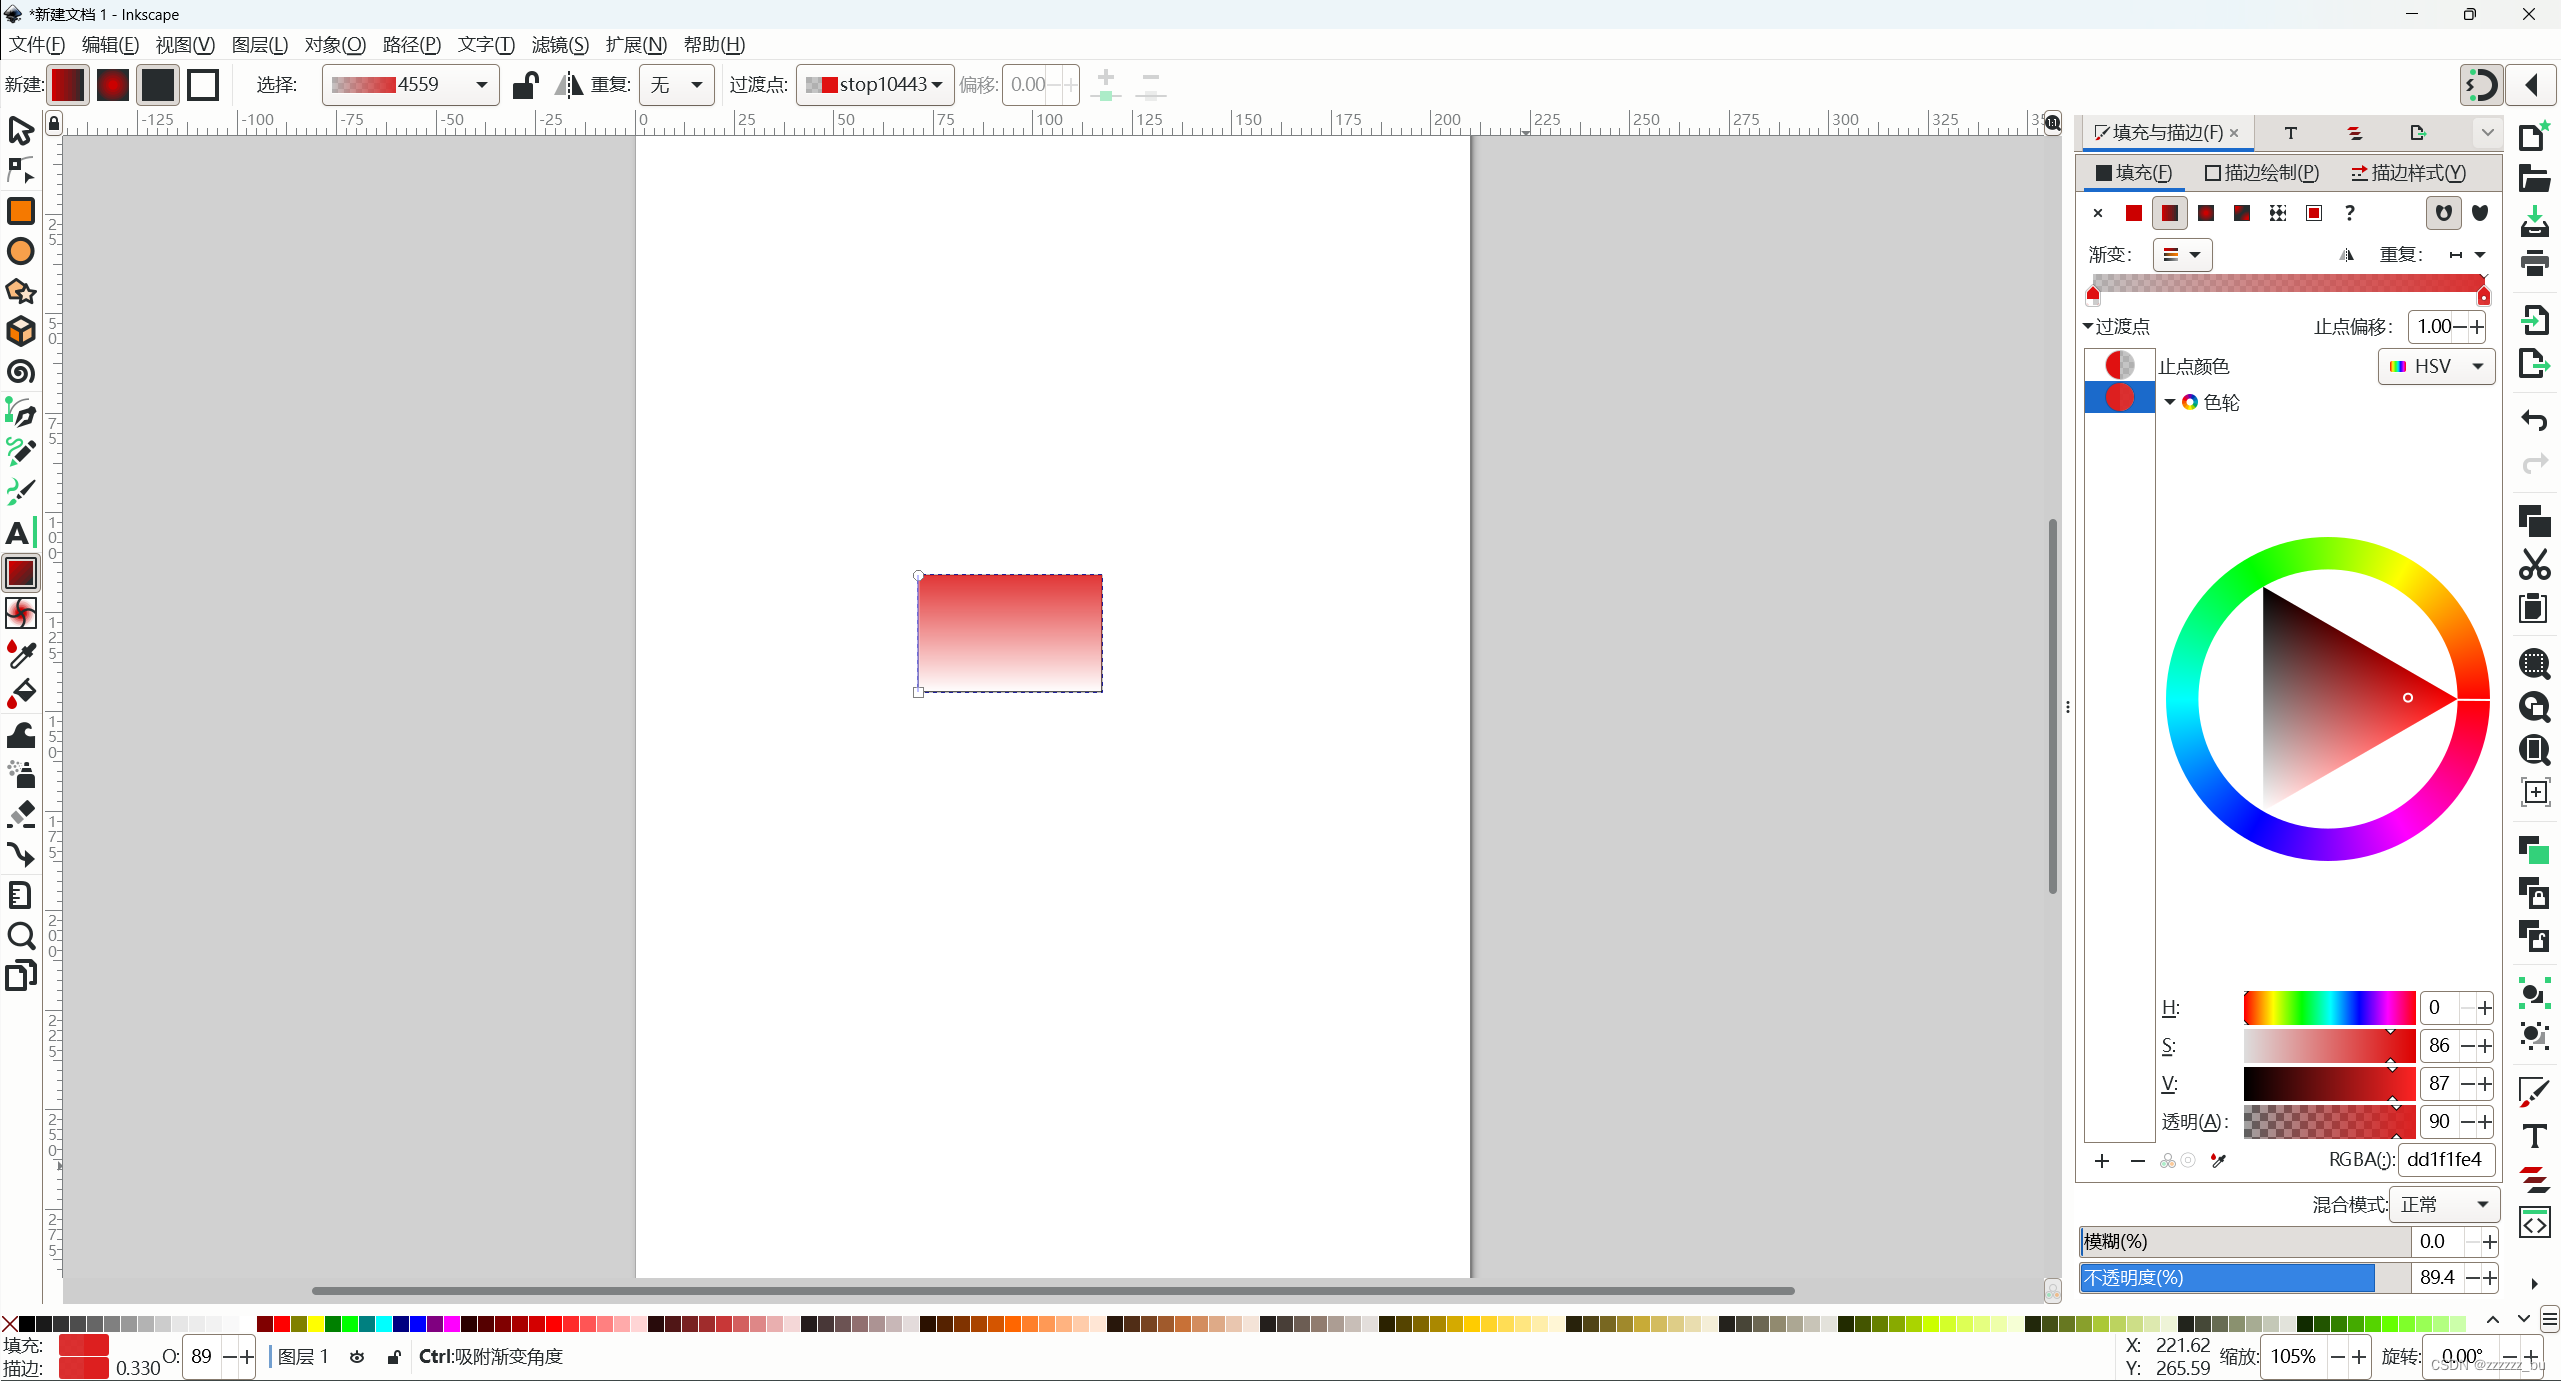Toggle layer 图层 1 lock
This screenshot has width=2561, height=1381.
point(394,1357)
